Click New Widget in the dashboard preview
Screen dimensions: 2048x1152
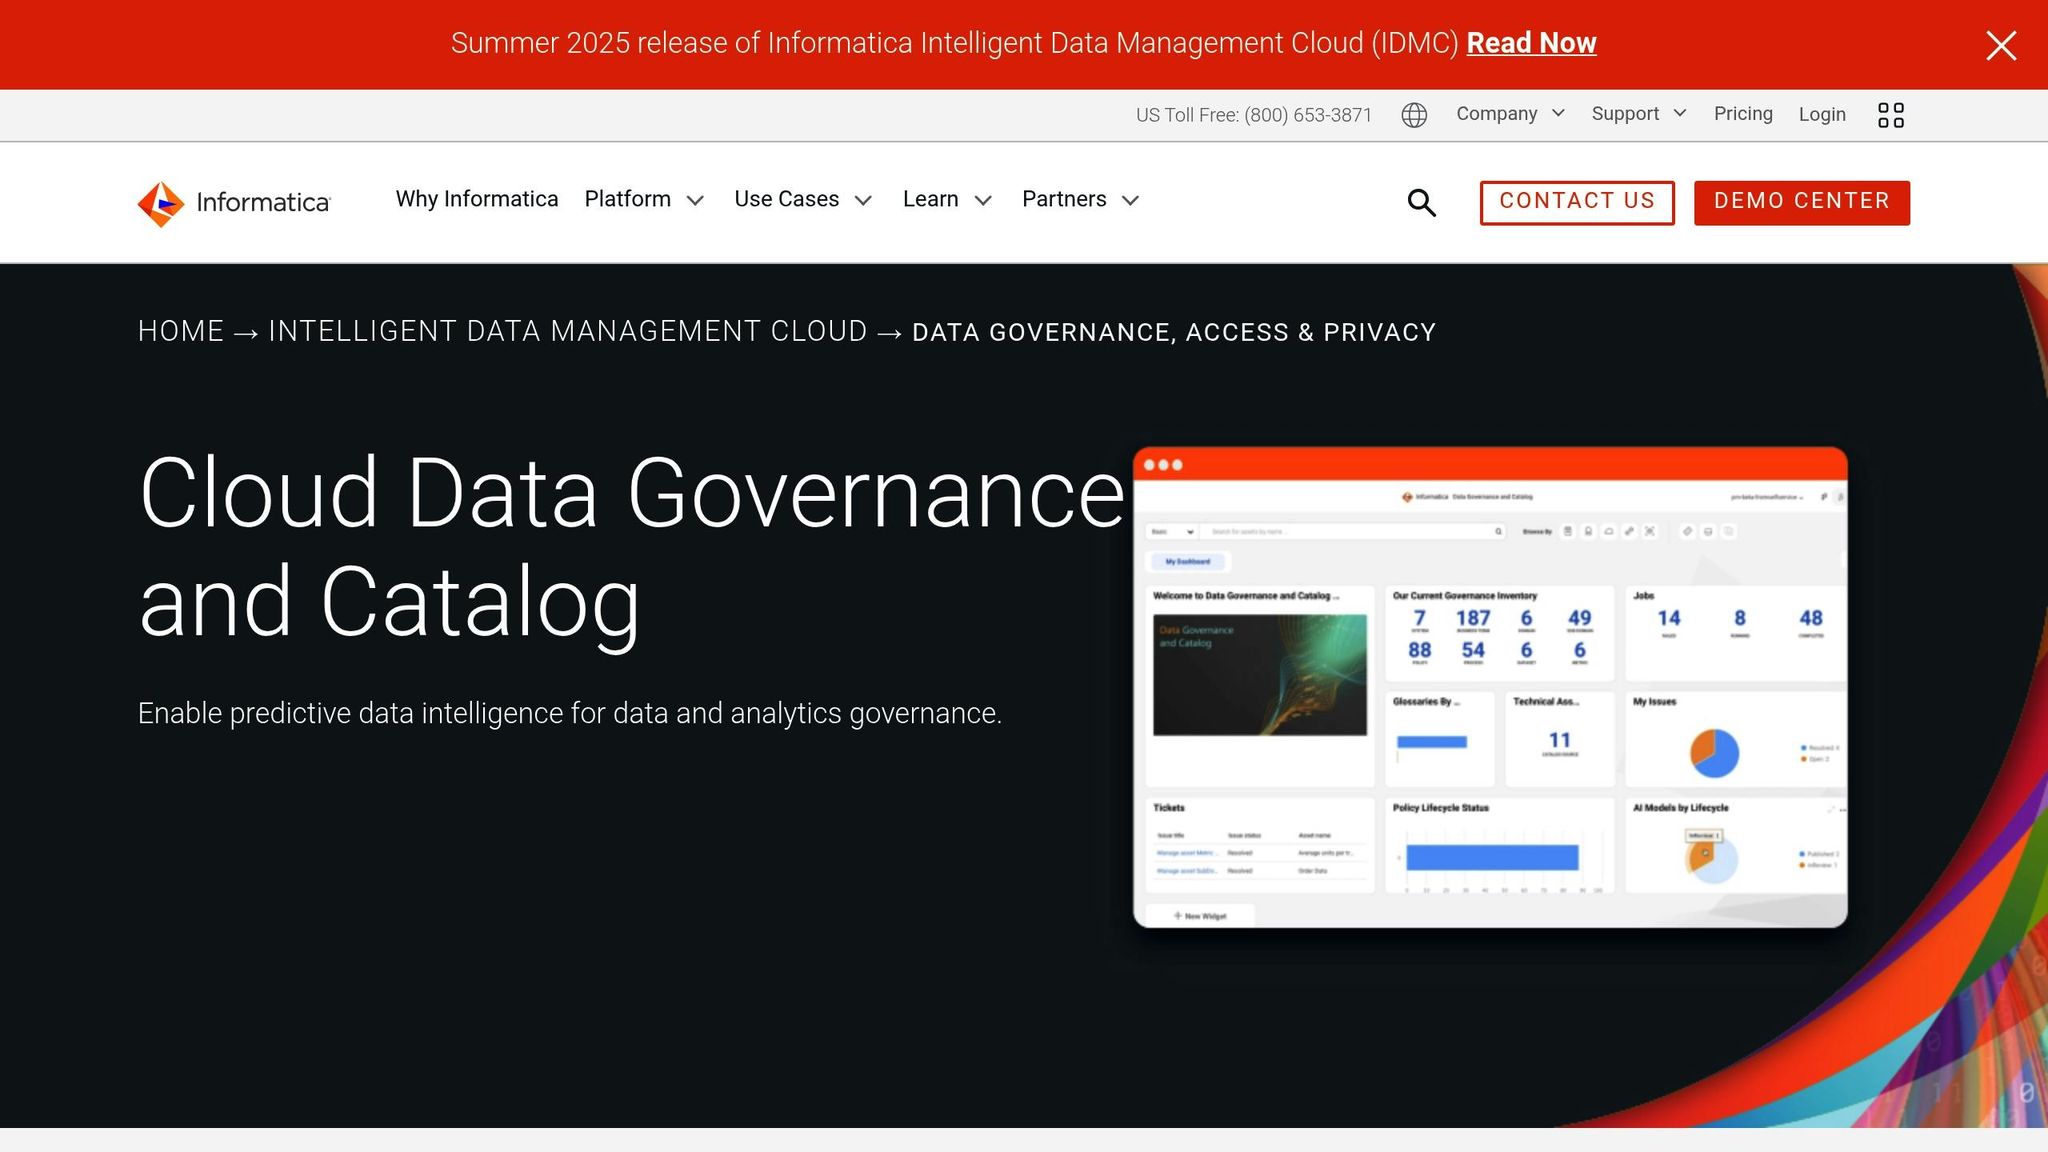click(x=1200, y=916)
